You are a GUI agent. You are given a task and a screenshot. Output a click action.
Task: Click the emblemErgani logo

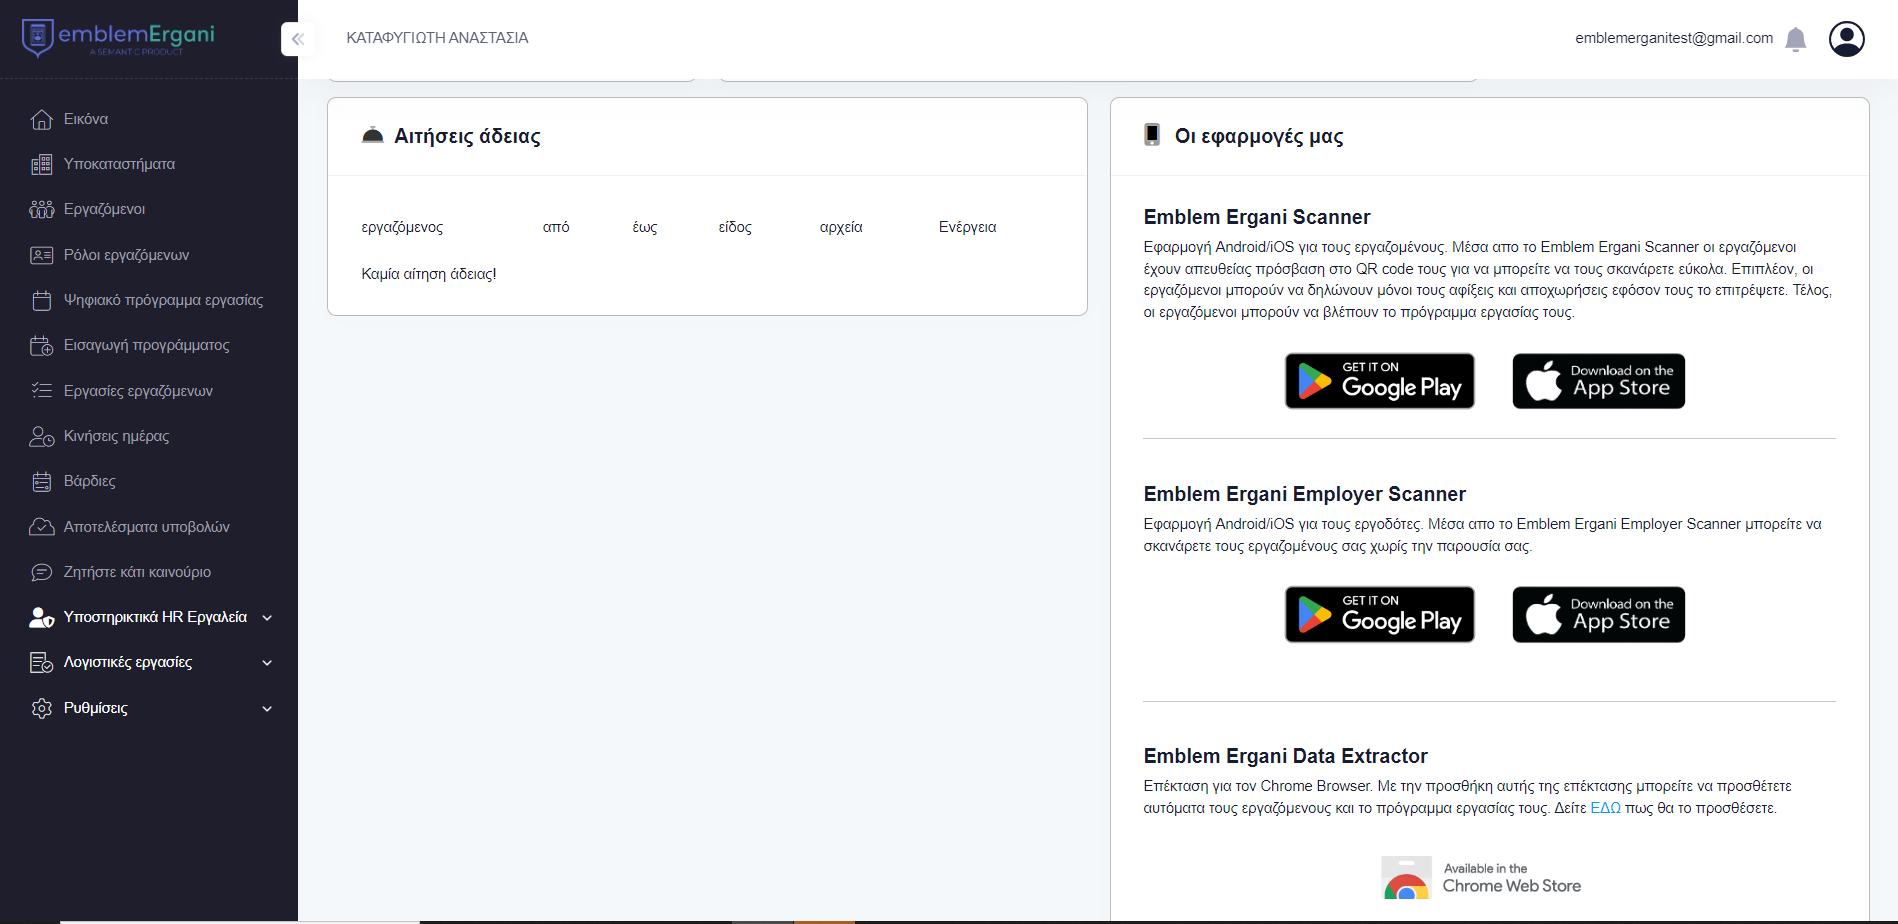pos(118,37)
